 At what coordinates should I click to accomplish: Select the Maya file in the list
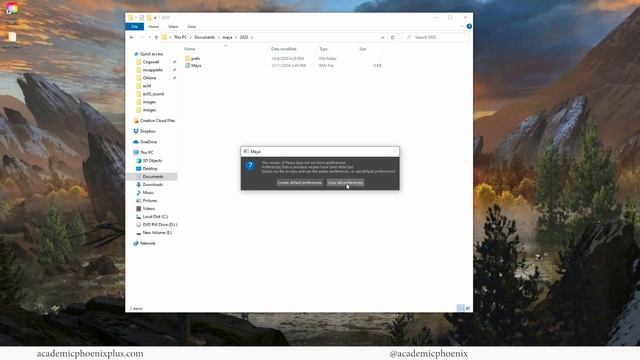pyautogui.click(x=196, y=65)
